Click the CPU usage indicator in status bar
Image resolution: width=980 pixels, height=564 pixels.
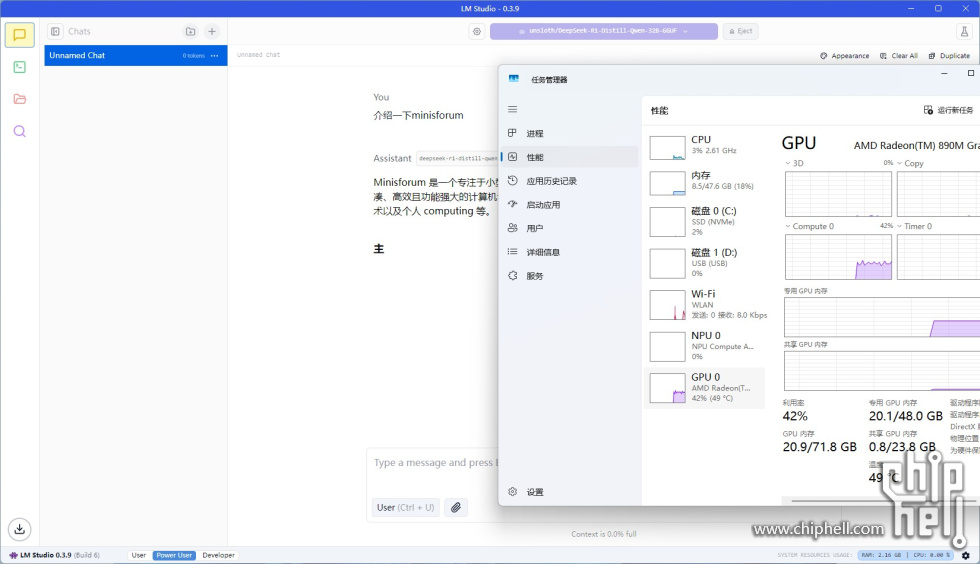pyautogui.click(x=932, y=555)
